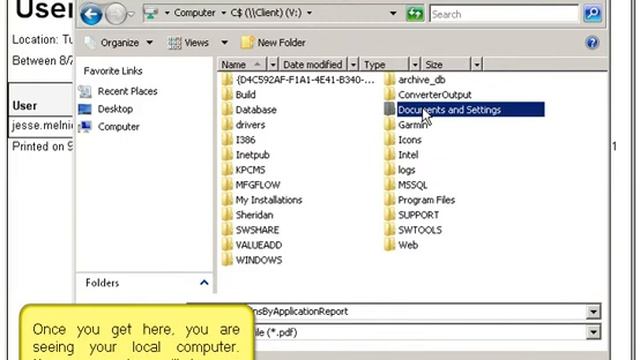Select the SUPPORT folder name

pyautogui.click(x=418, y=215)
